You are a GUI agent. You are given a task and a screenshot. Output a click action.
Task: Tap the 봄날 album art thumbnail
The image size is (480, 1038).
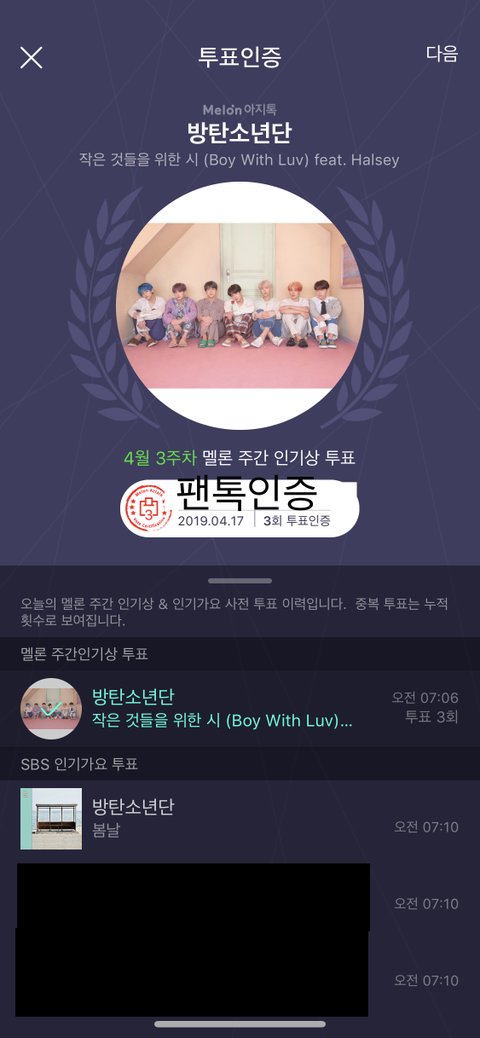[x=51, y=818]
